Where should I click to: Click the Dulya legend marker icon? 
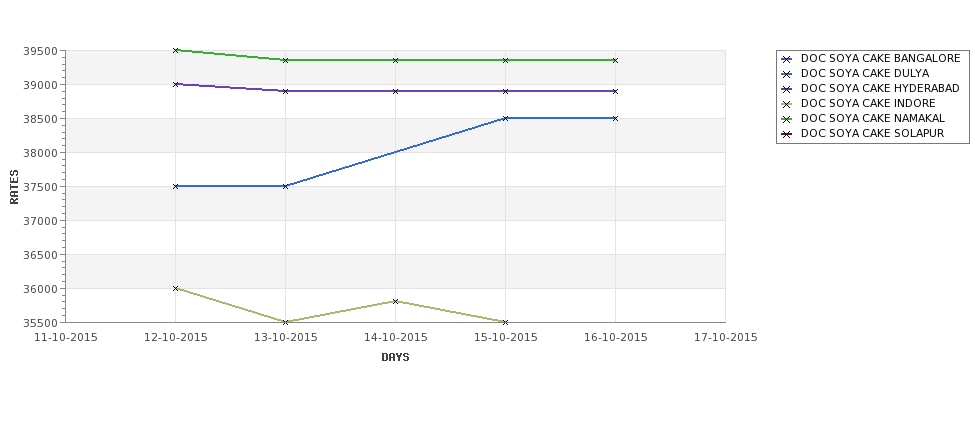pos(787,74)
